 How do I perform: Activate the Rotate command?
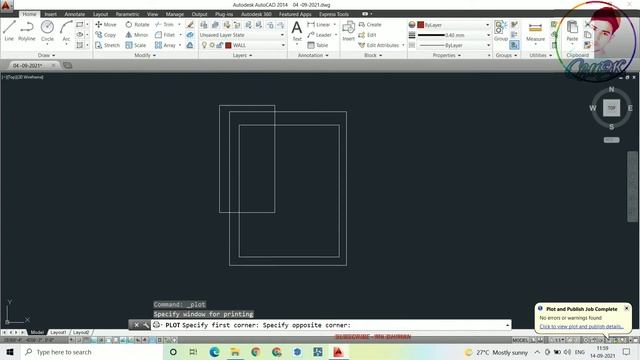137,24
